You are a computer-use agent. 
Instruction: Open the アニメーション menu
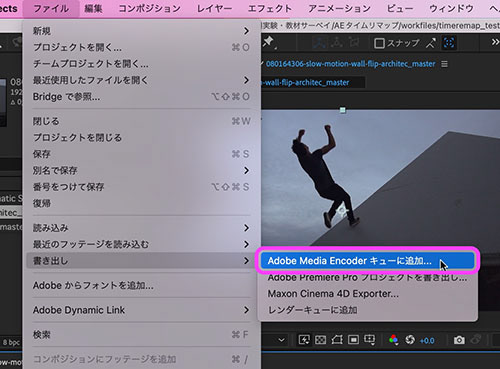(x=339, y=8)
